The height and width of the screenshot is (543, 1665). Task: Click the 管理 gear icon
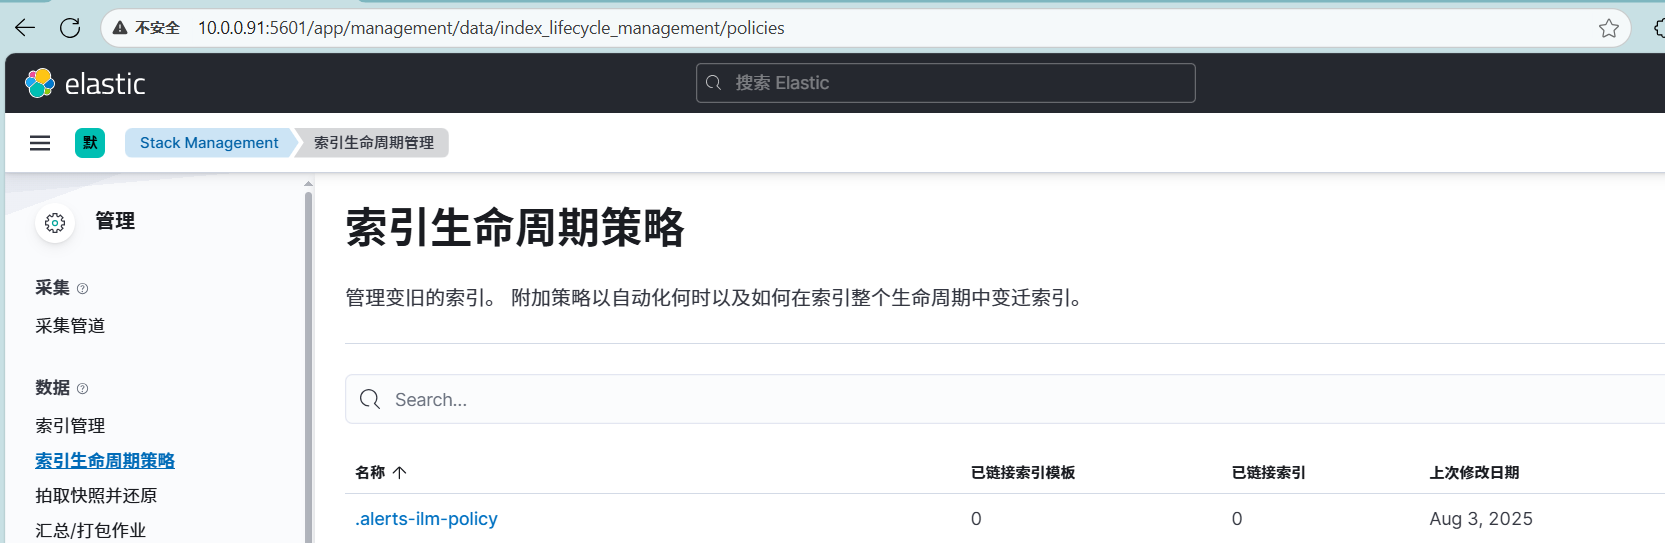[x=55, y=222]
